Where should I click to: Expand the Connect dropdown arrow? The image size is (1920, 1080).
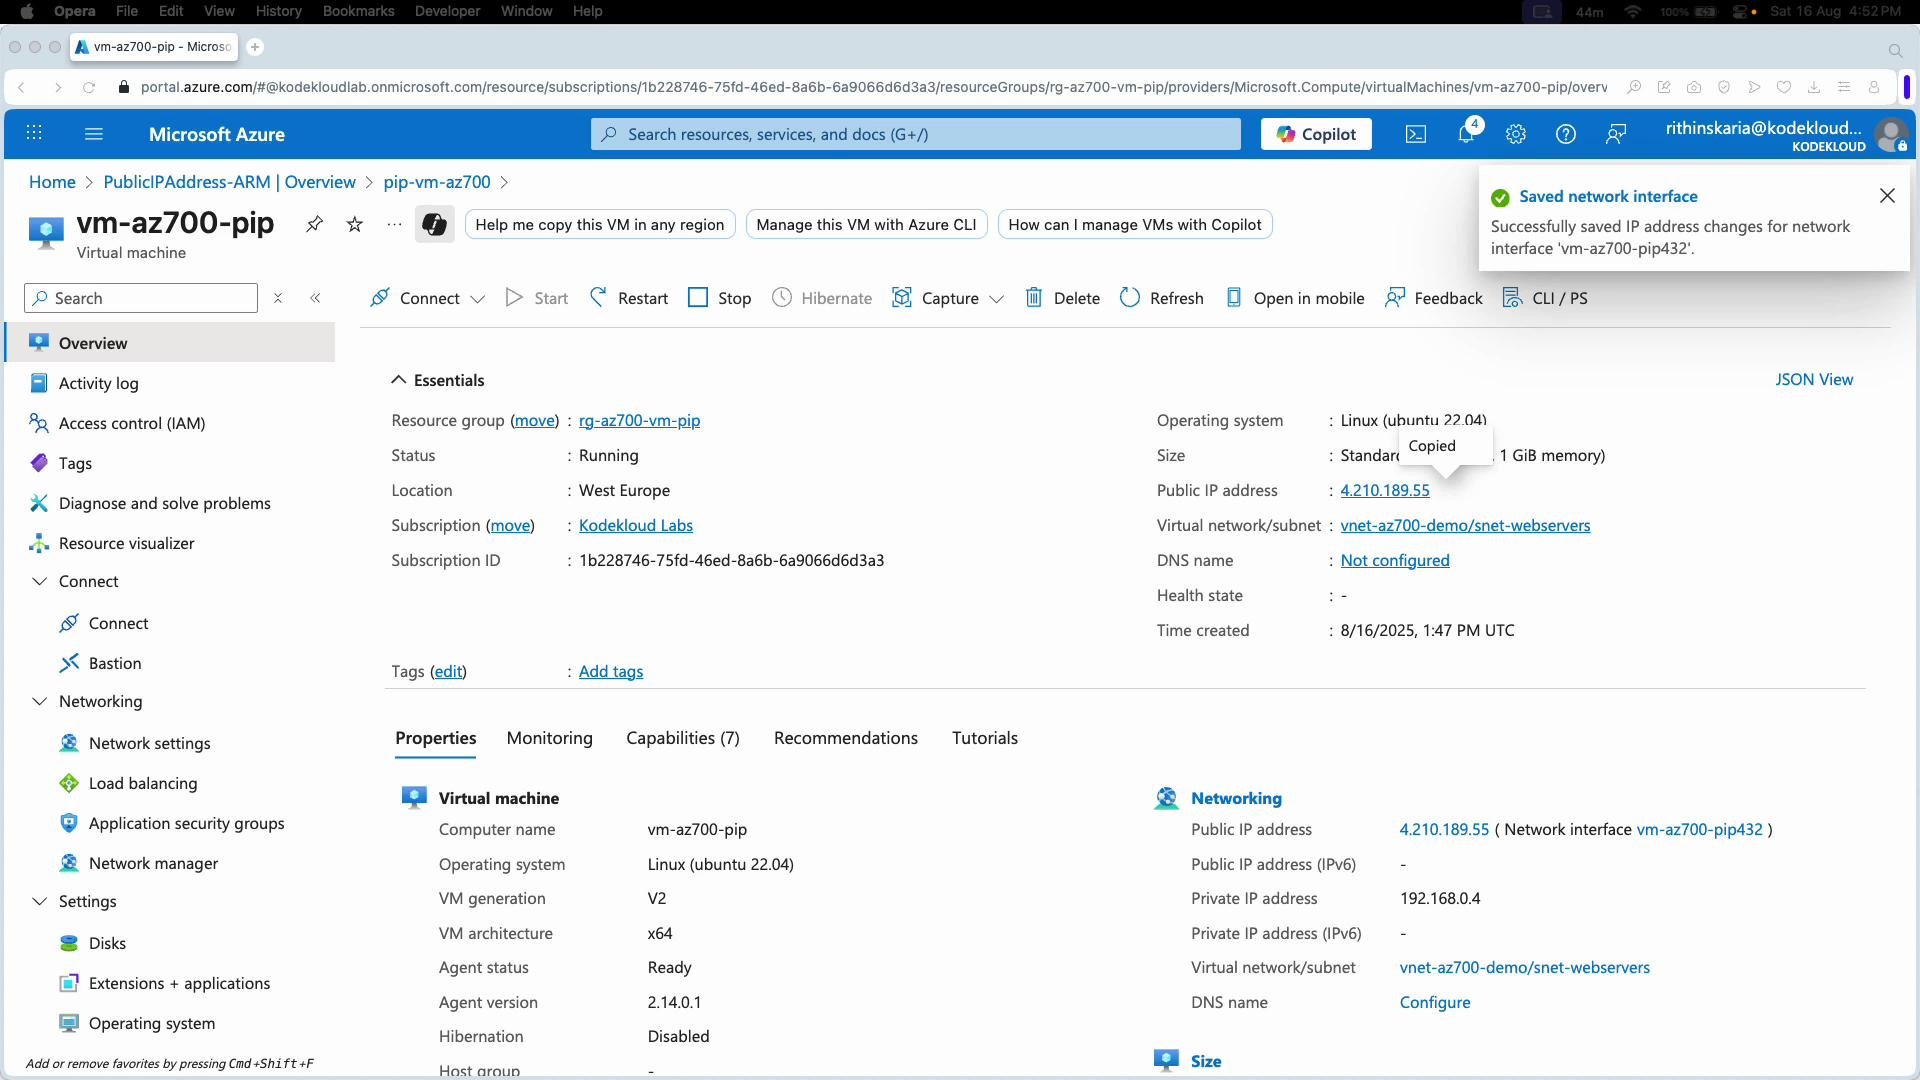(x=478, y=299)
